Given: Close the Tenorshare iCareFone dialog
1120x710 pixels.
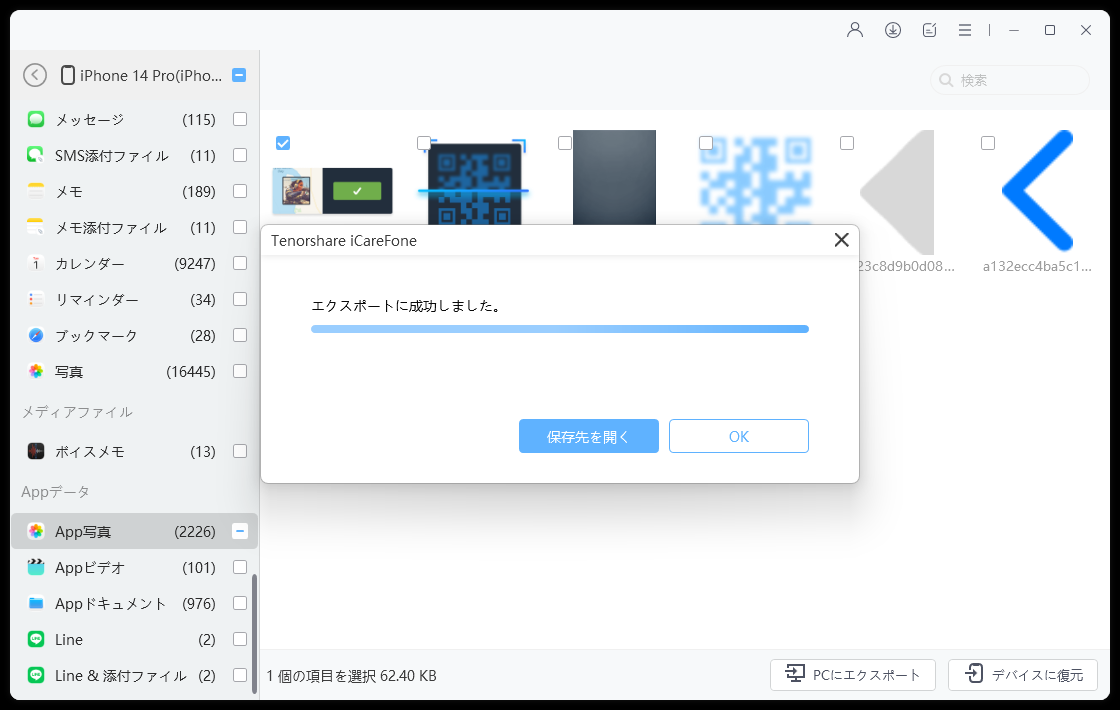Looking at the screenshot, I should [x=841, y=240].
